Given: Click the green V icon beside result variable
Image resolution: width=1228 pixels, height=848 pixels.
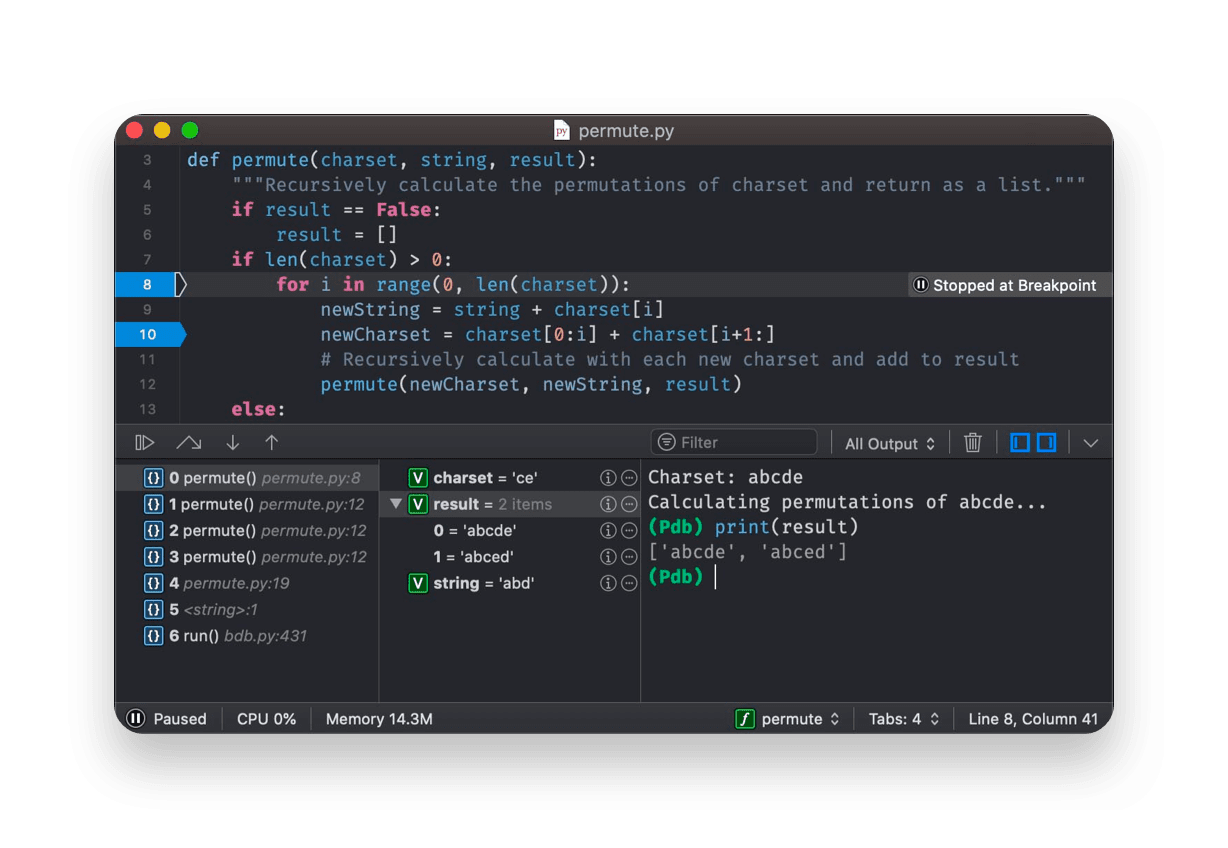Looking at the screenshot, I should 417,504.
